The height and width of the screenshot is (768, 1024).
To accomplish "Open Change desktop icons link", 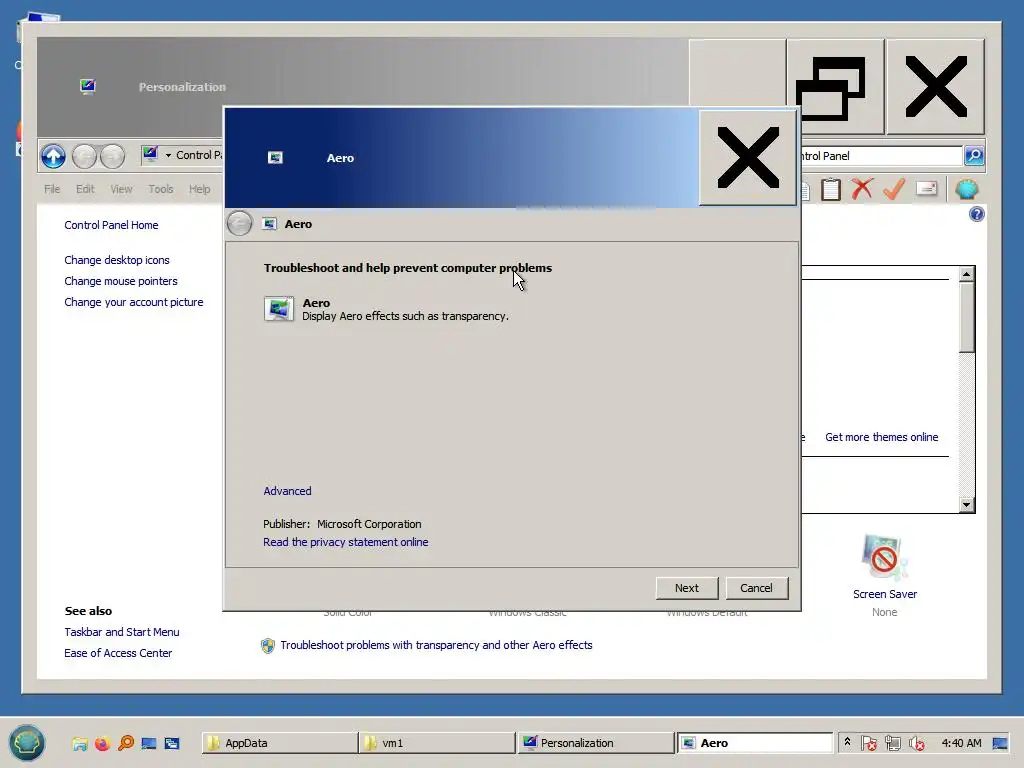I will pos(117,260).
